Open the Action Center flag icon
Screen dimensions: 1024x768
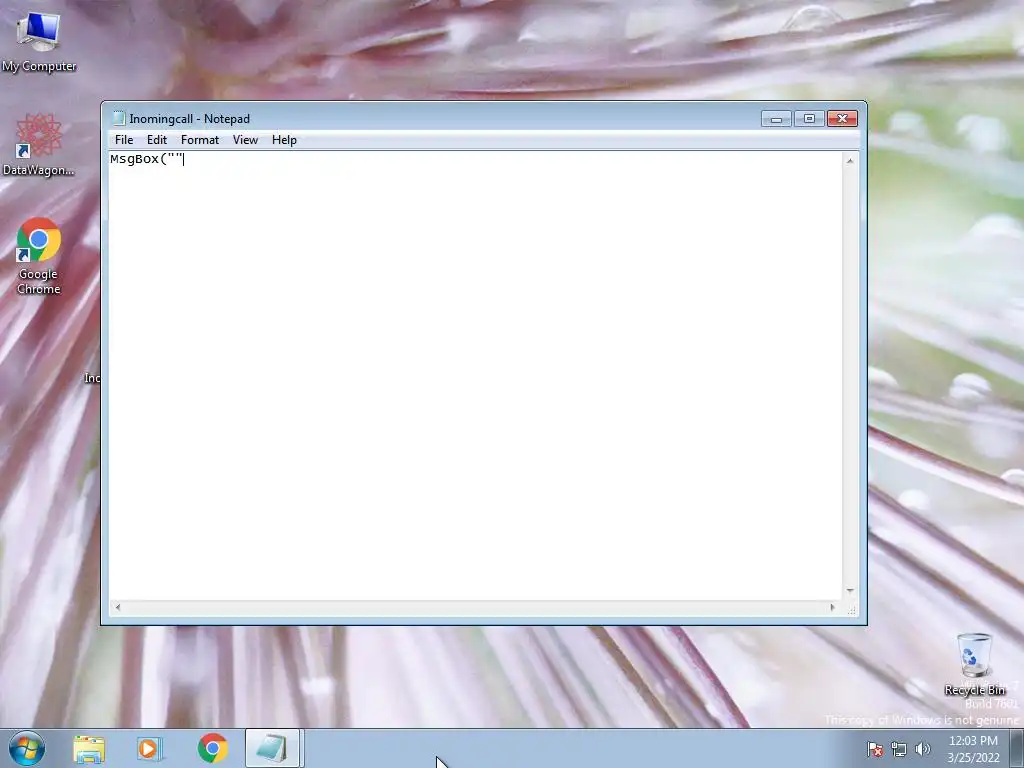click(874, 749)
